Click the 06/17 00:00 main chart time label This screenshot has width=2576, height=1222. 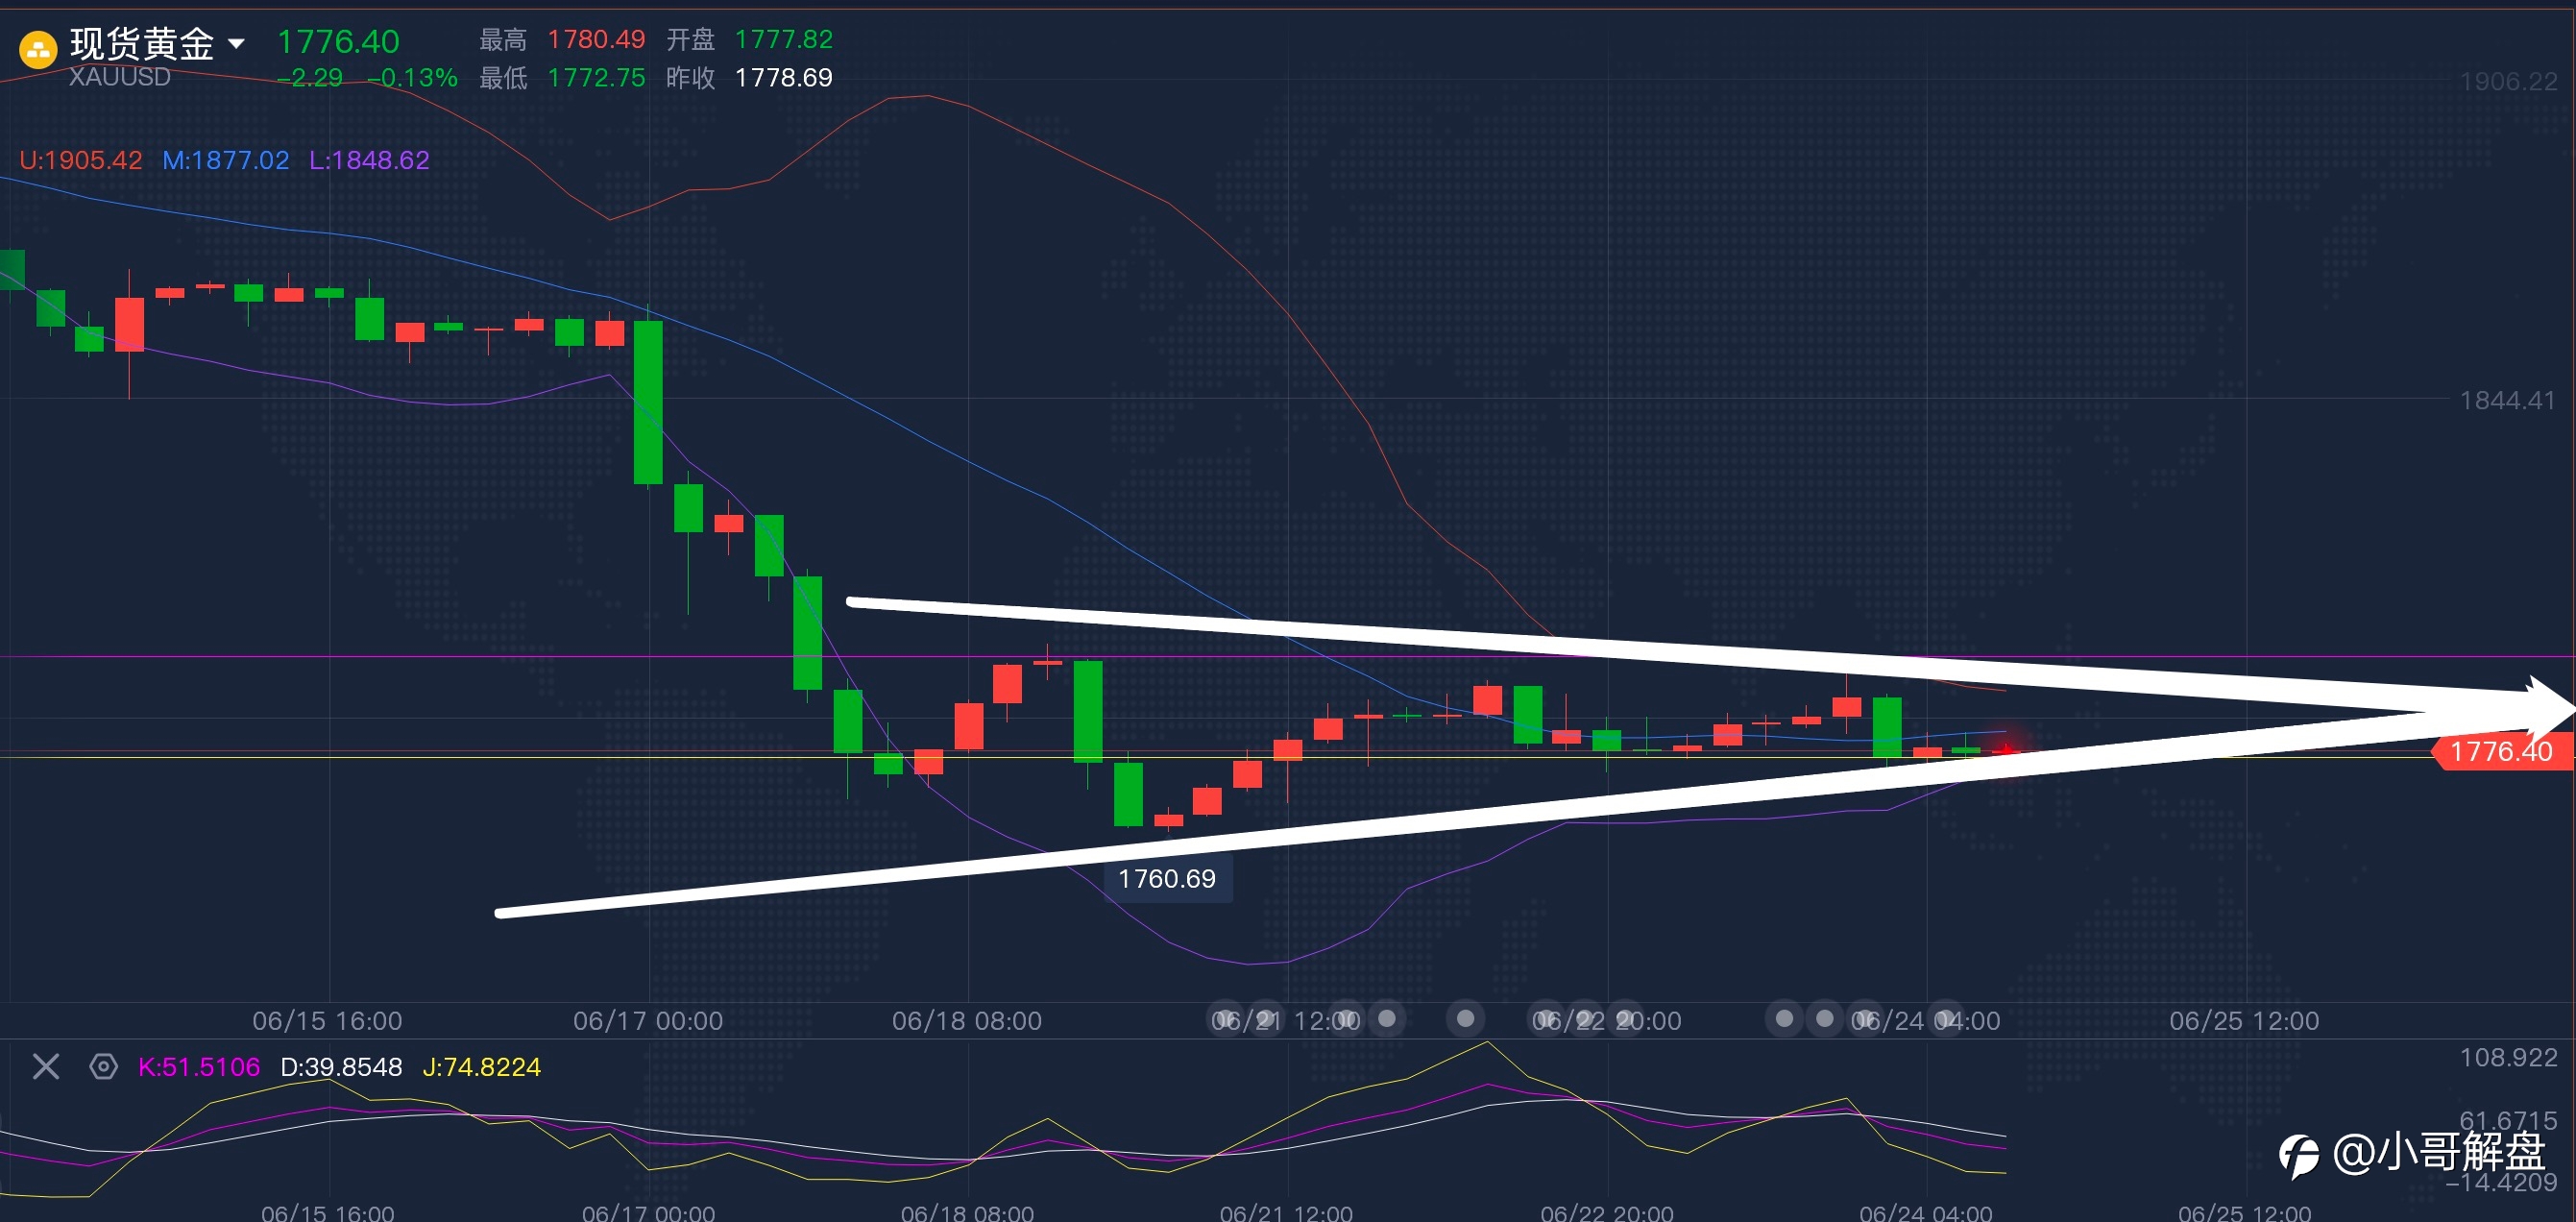648,1020
